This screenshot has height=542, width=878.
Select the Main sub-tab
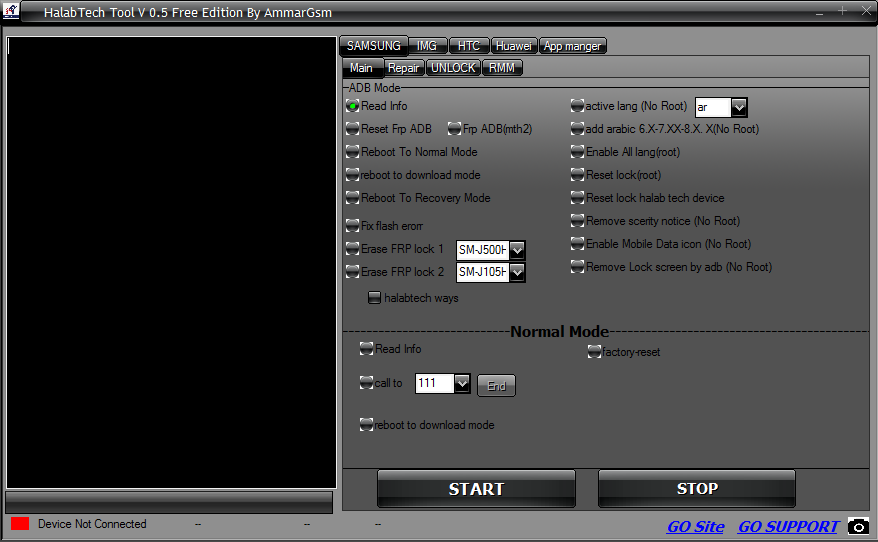pyautogui.click(x=362, y=68)
